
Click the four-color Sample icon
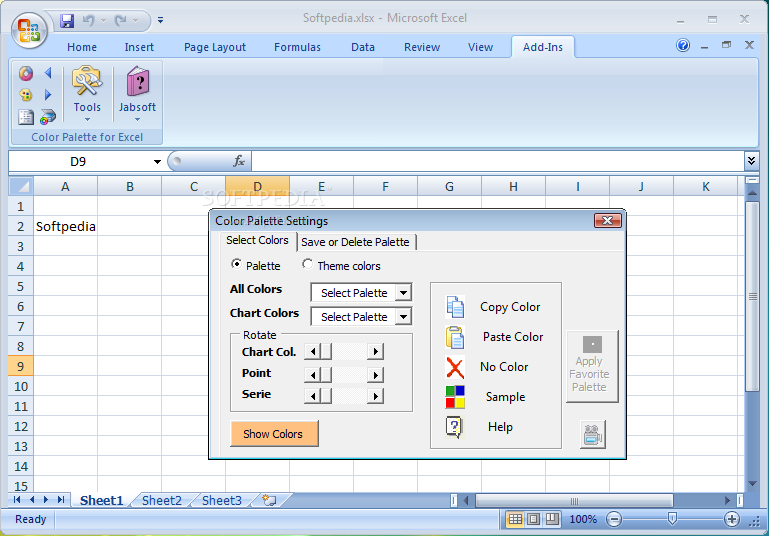click(x=455, y=397)
